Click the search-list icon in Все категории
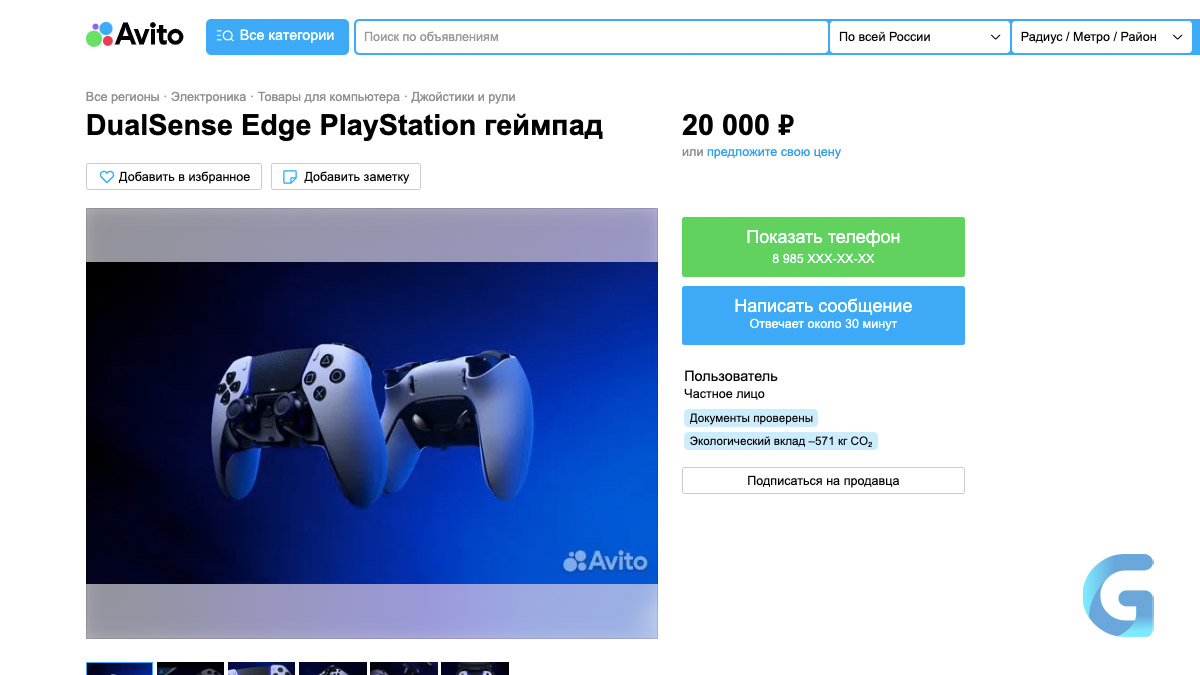Image resolution: width=1200 pixels, height=675 pixels. pos(225,36)
